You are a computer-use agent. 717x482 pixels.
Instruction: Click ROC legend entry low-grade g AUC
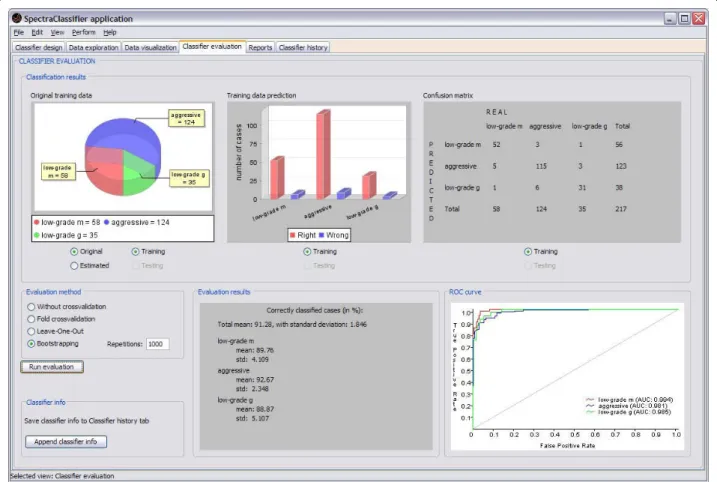pos(628,412)
